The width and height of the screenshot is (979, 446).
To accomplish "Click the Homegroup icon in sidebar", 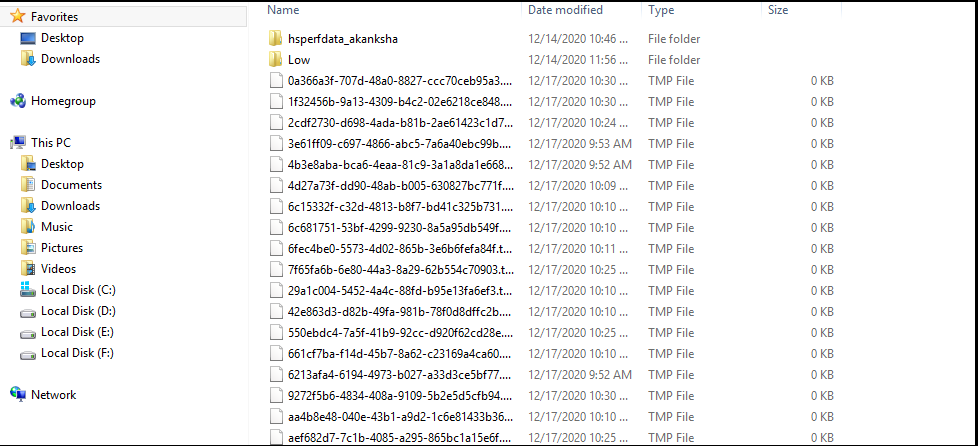I will (18, 101).
